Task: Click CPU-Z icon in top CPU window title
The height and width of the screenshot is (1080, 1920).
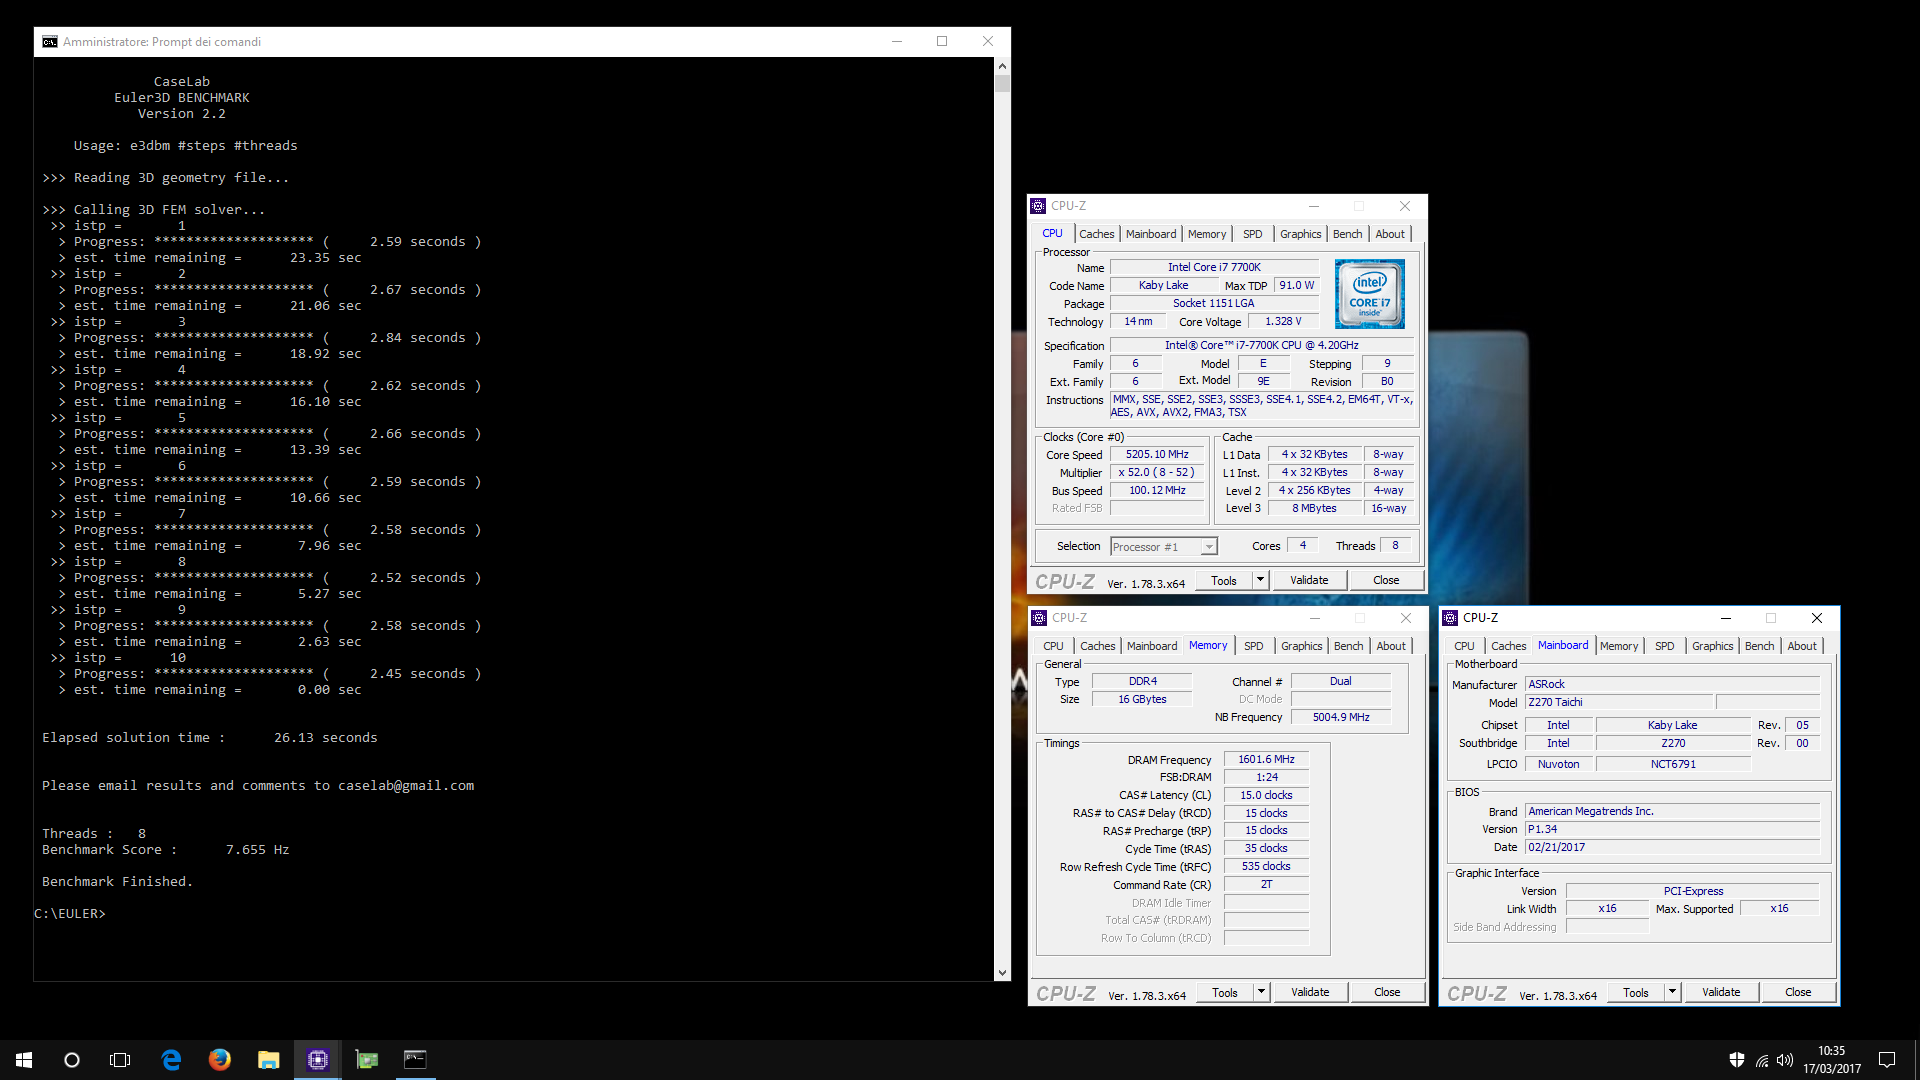Action: pyautogui.click(x=1038, y=206)
